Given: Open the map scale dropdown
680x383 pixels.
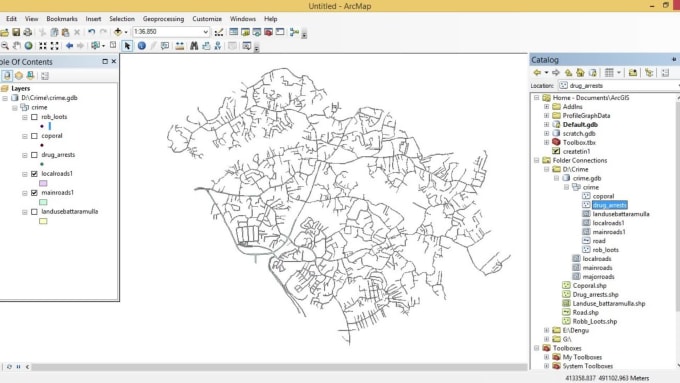Looking at the screenshot, I should (x=206, y=32).
